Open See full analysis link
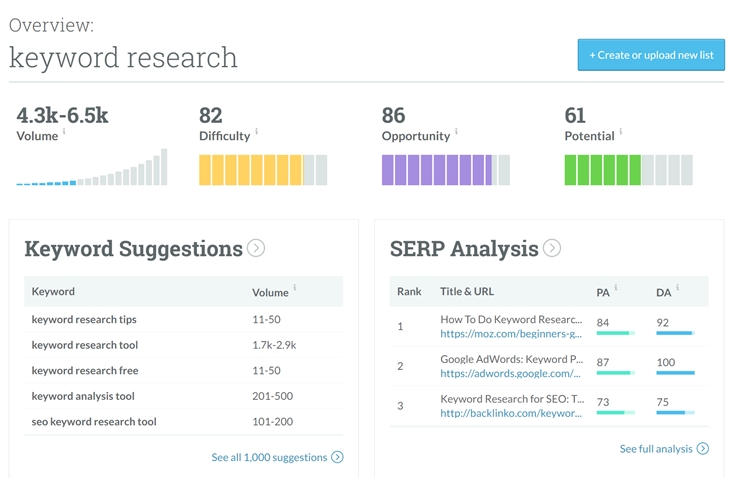 [663, 449]
